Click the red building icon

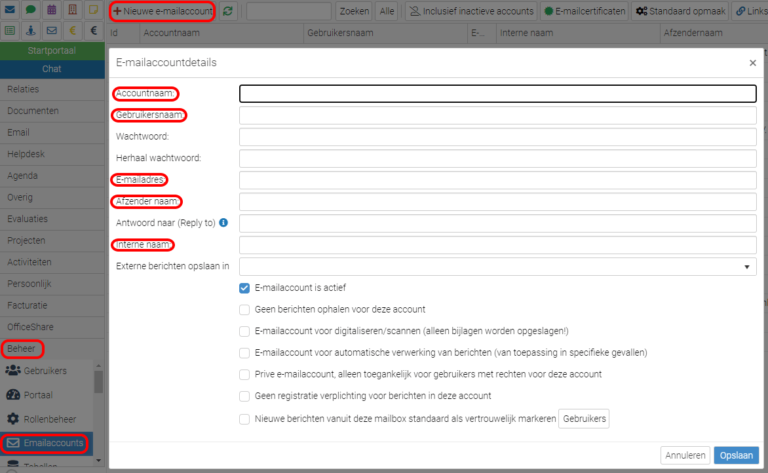[x=72, y=10]
